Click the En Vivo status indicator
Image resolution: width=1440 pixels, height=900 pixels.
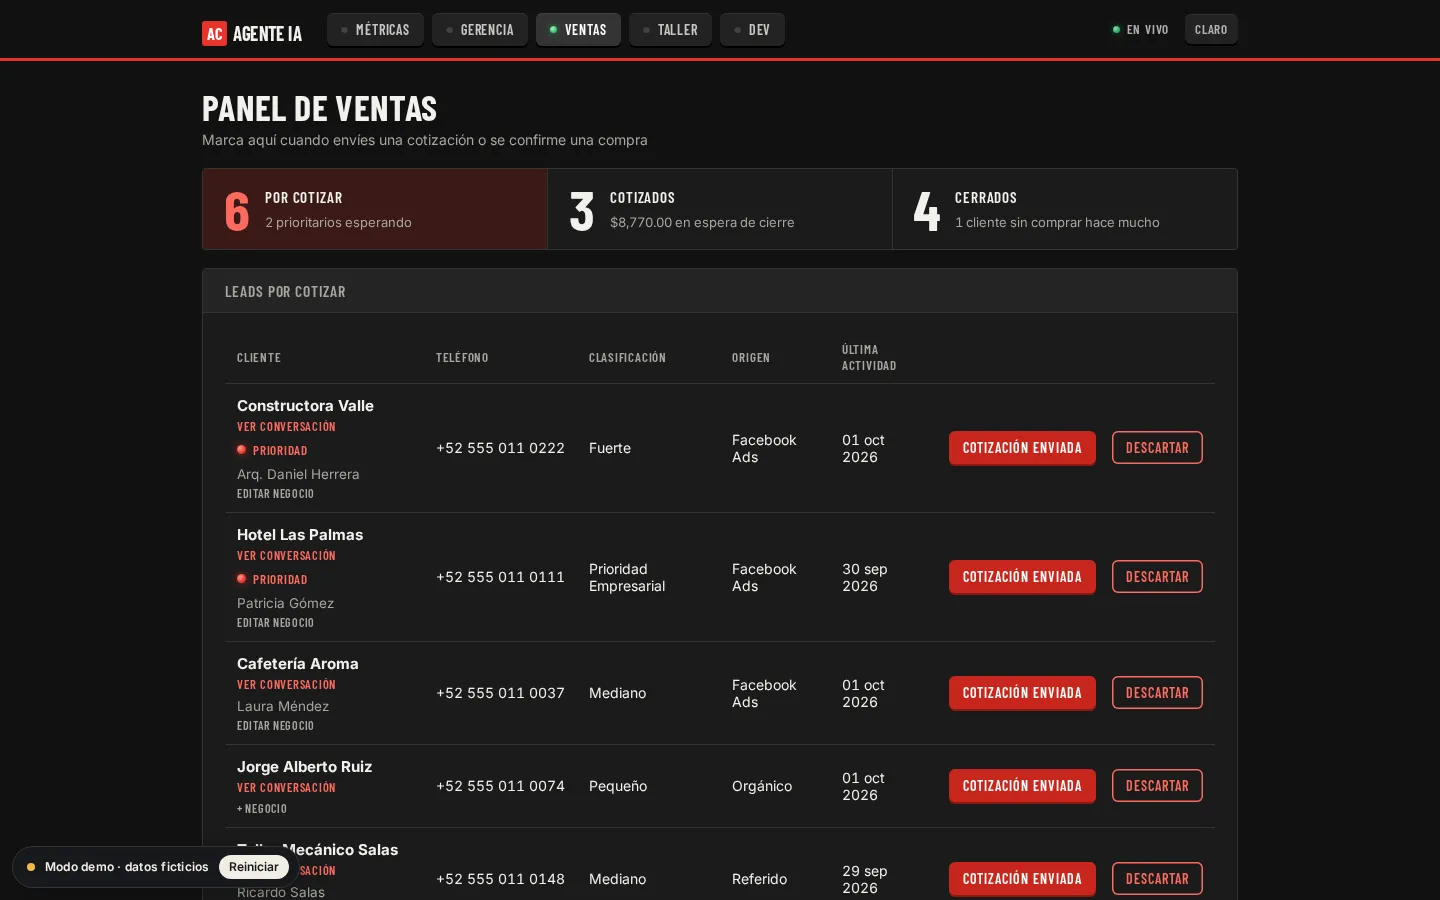coord(1140,30)
